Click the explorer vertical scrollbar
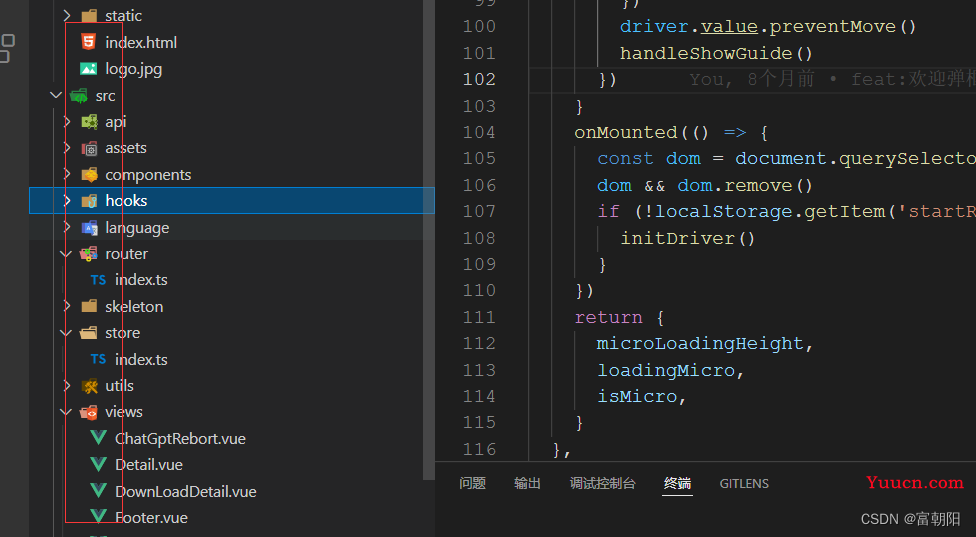The width and height of the screenshot is (976, 537). (428, 240)
